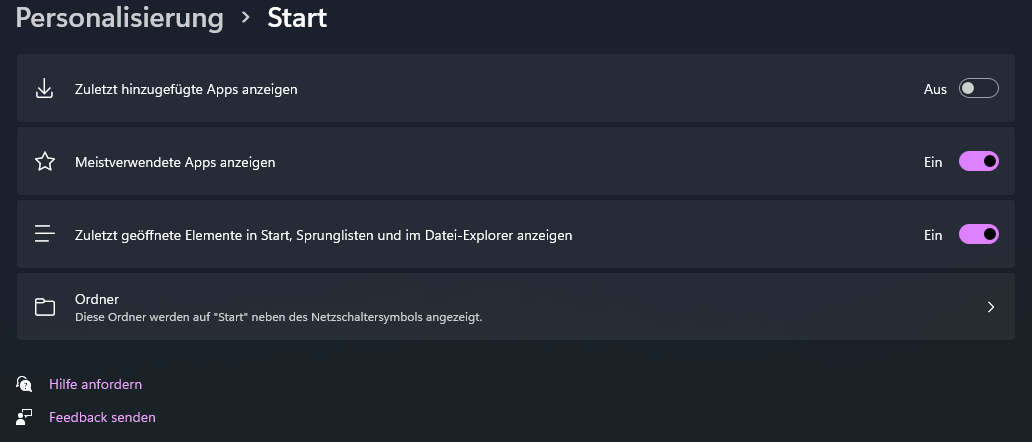This screenshot has height=442, width=1032.
Task: Click the star icon beside Meistverwendete Apps
Action: click(x=44, y=162)
